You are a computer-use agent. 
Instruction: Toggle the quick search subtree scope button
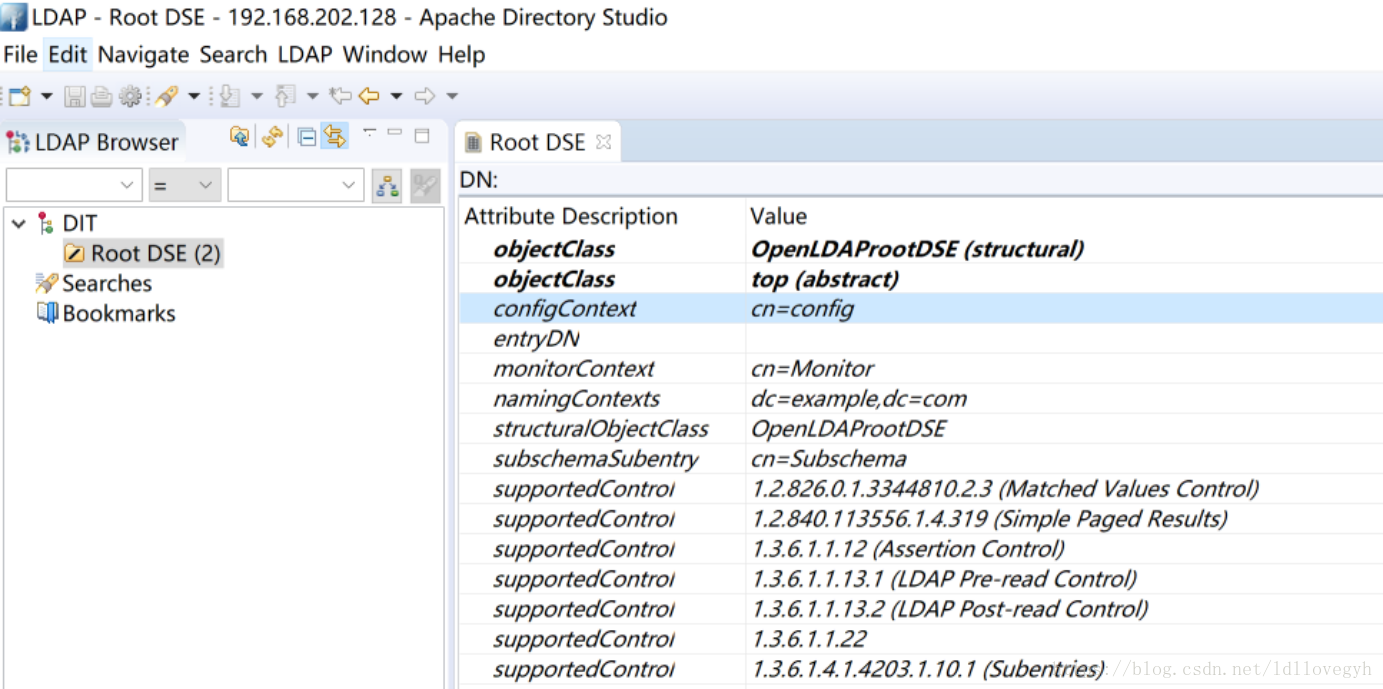click(x=387, y=185)
